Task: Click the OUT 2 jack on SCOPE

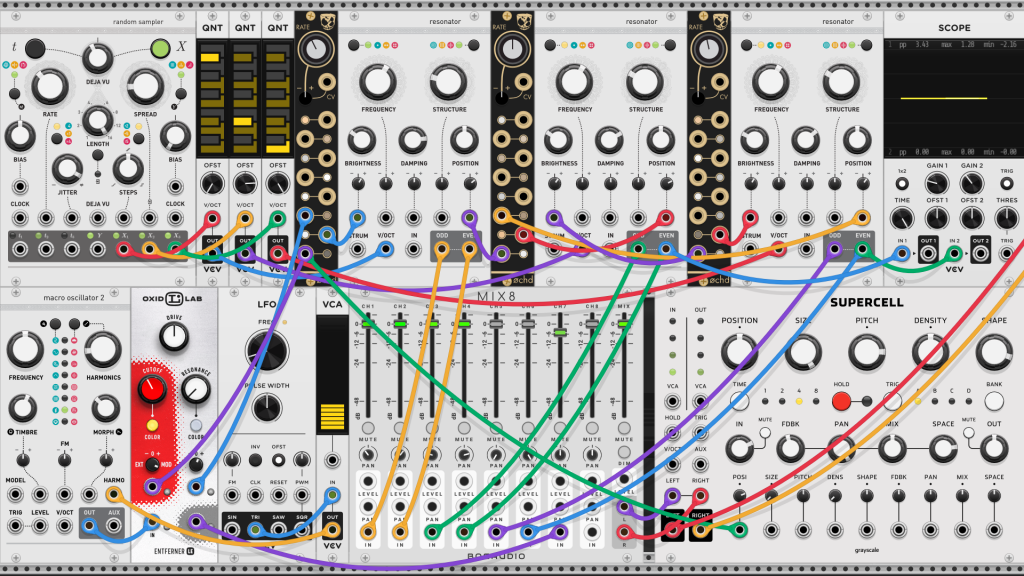Action: (980, 253)
